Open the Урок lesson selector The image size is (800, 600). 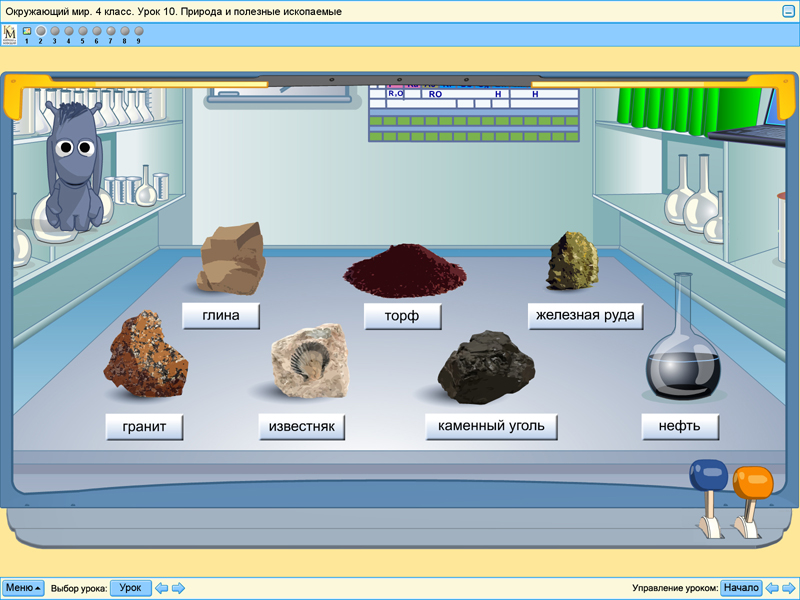pos(130,588)
